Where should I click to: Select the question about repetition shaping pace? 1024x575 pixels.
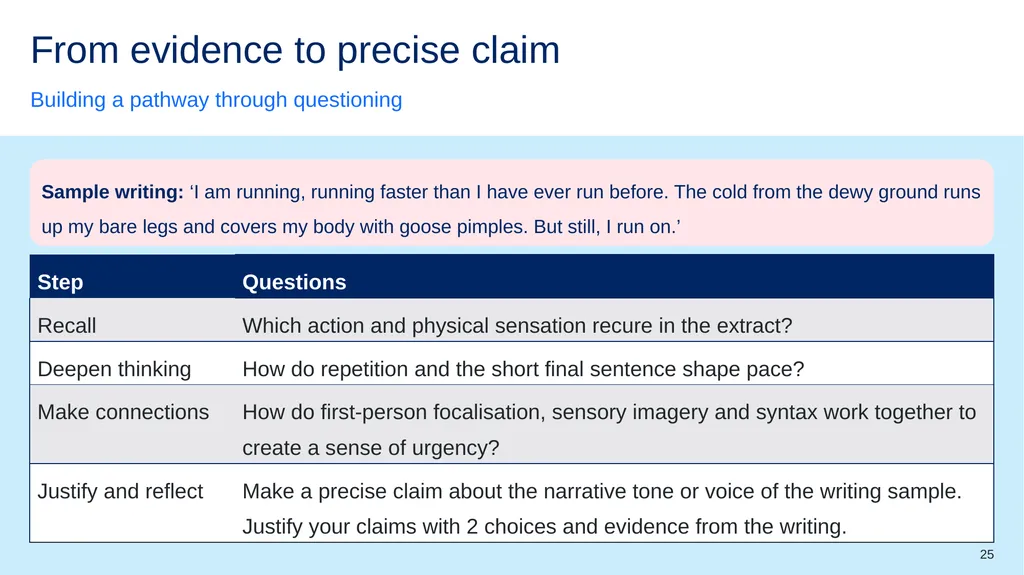(523, 369)
